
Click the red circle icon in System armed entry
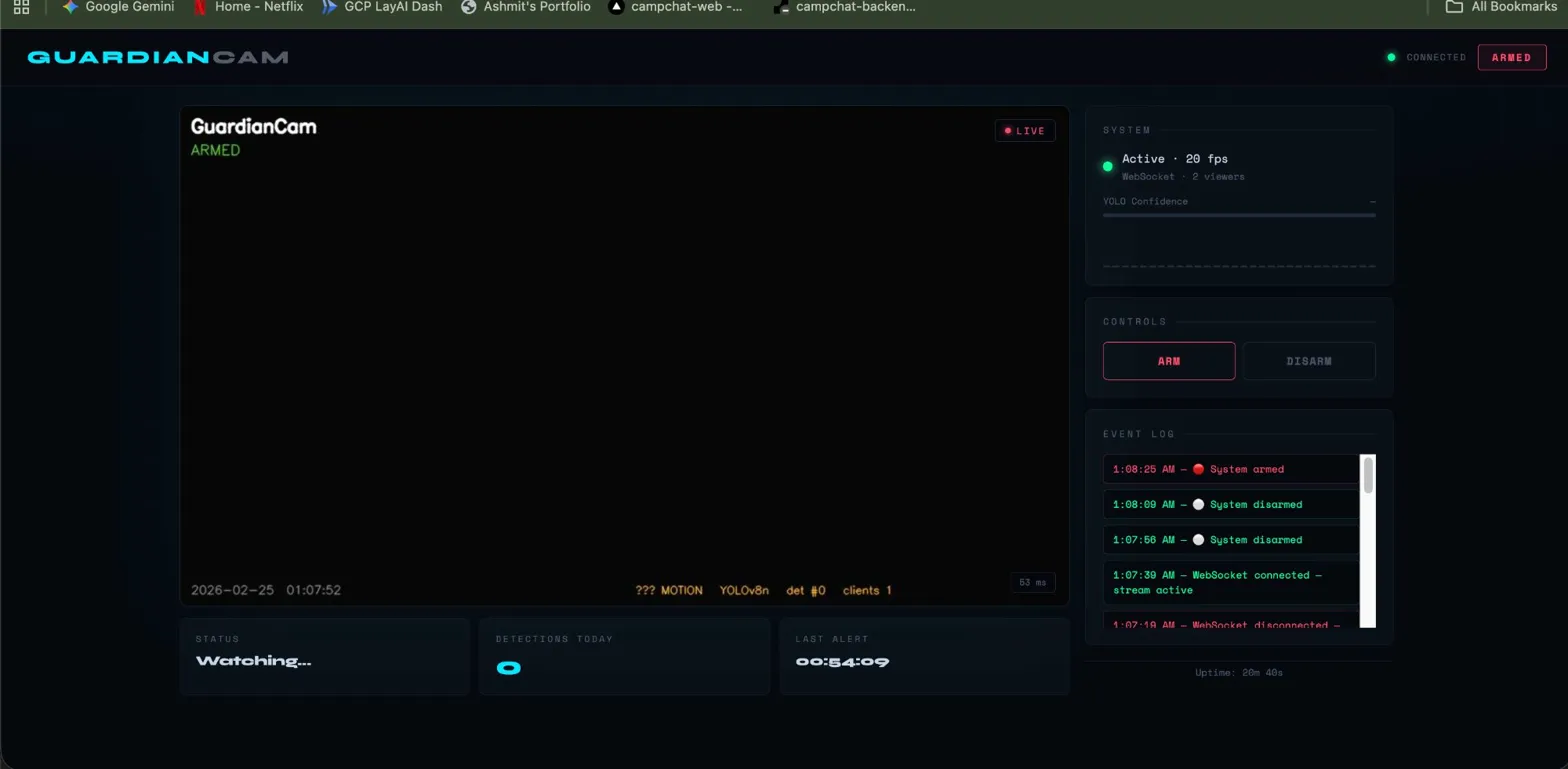(x=1198, y=469)
